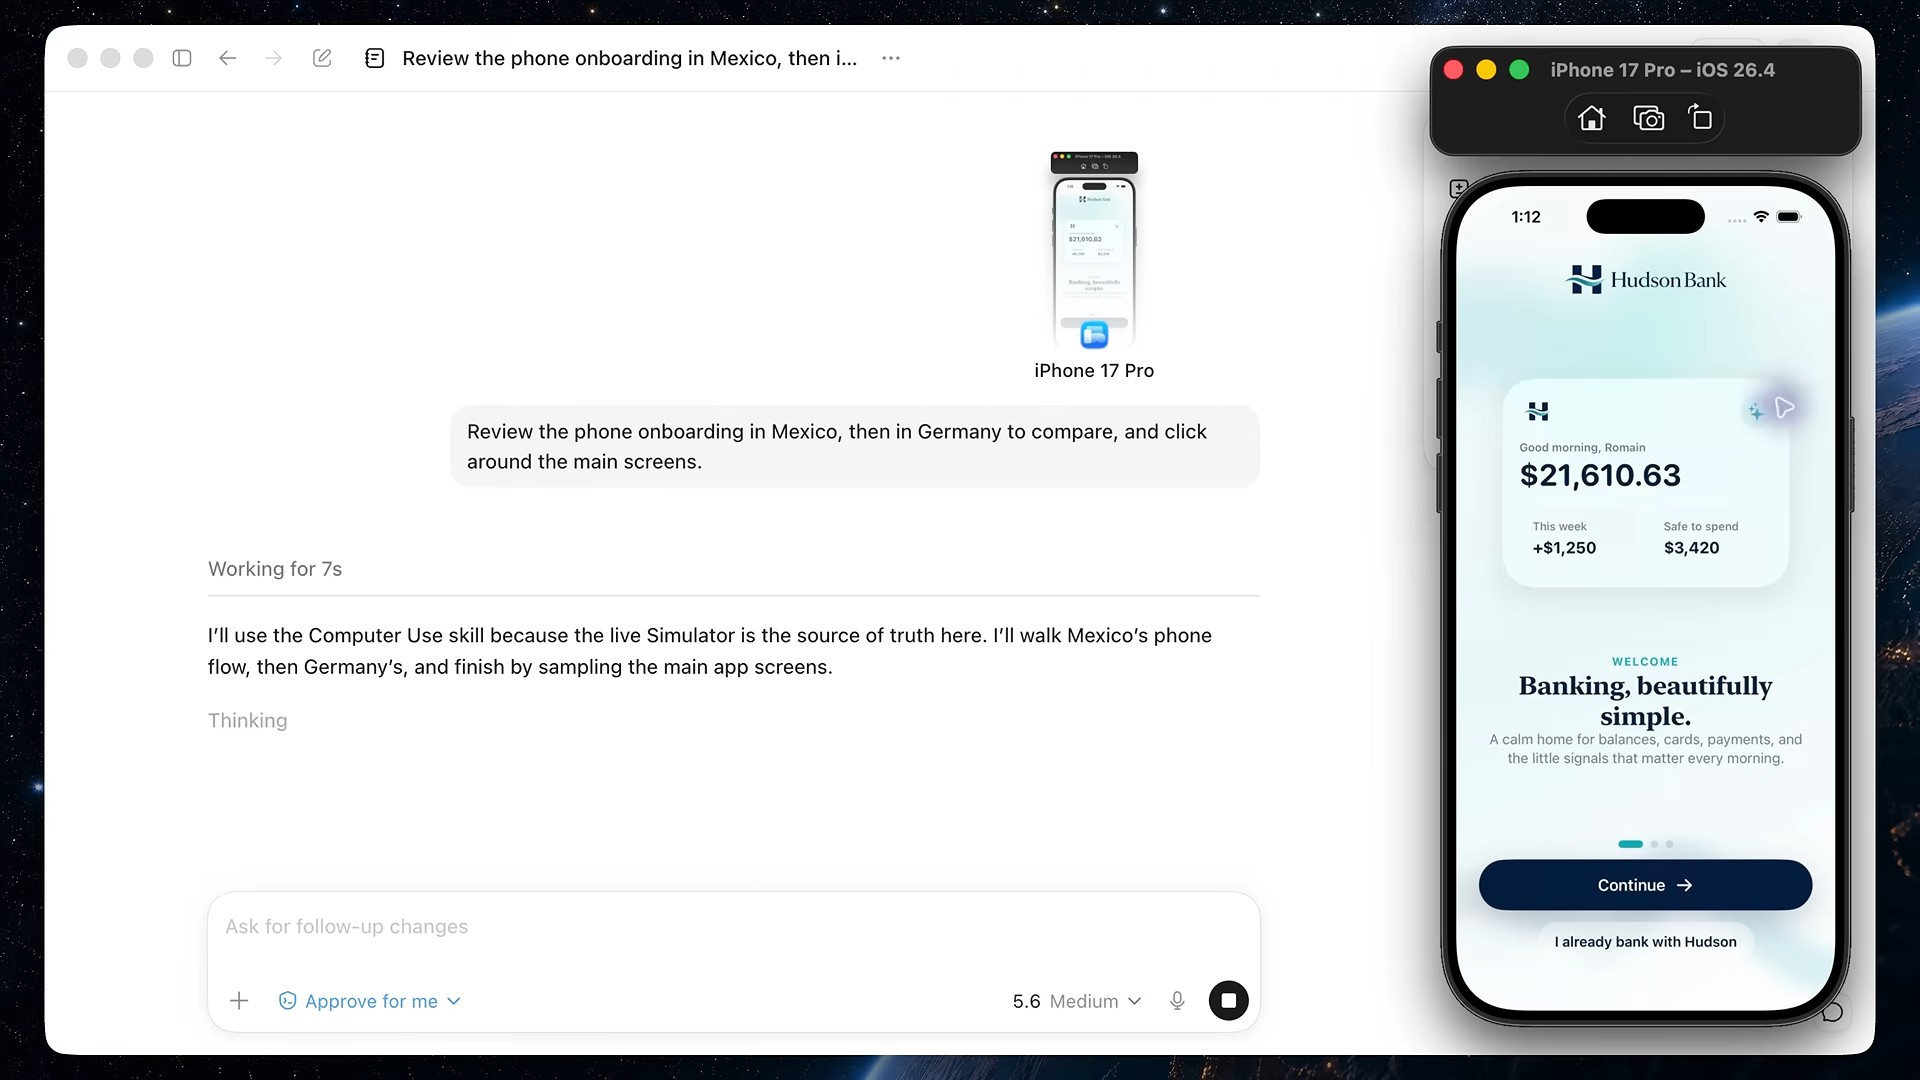The width and height of the screenshot is (1920, 1080).
Task: Open the 5.6 Medium model selector
Action: pyautogui.click(x=1077, y=1001)
